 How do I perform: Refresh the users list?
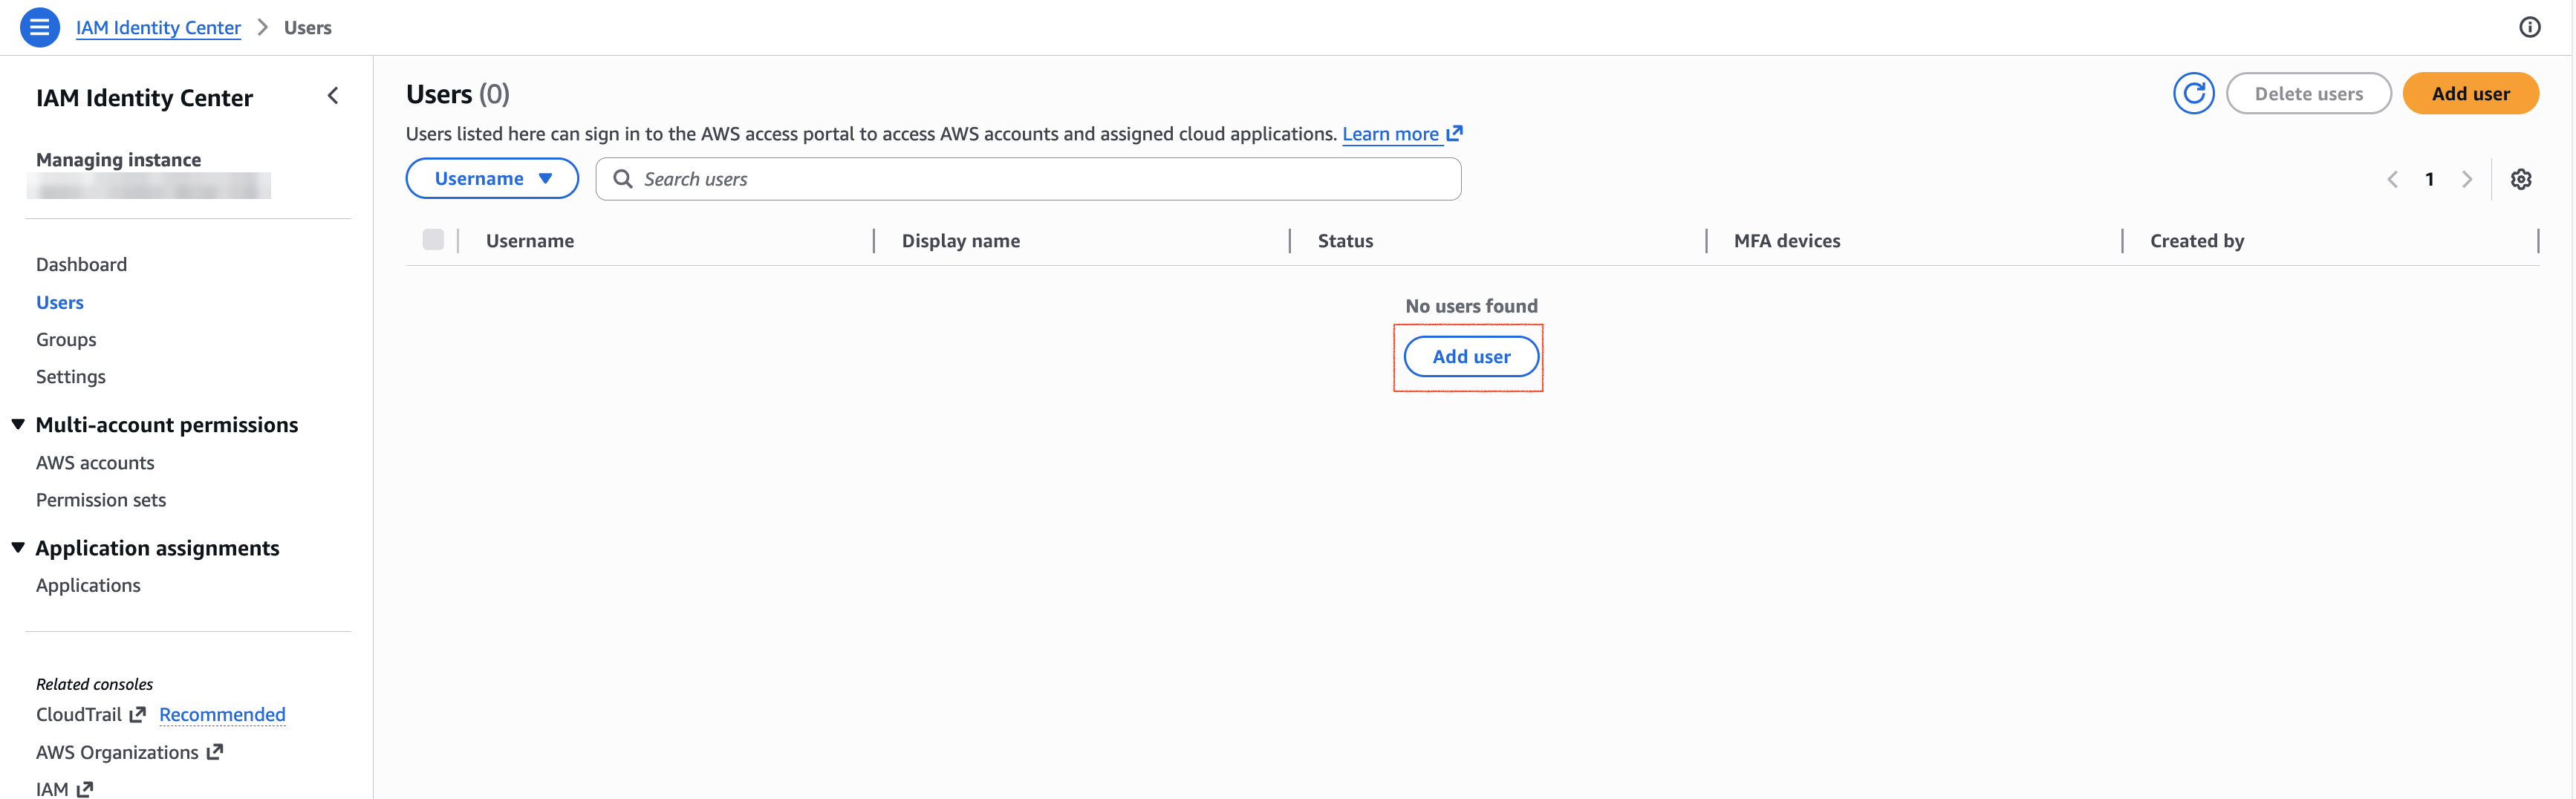point(2193,93)
